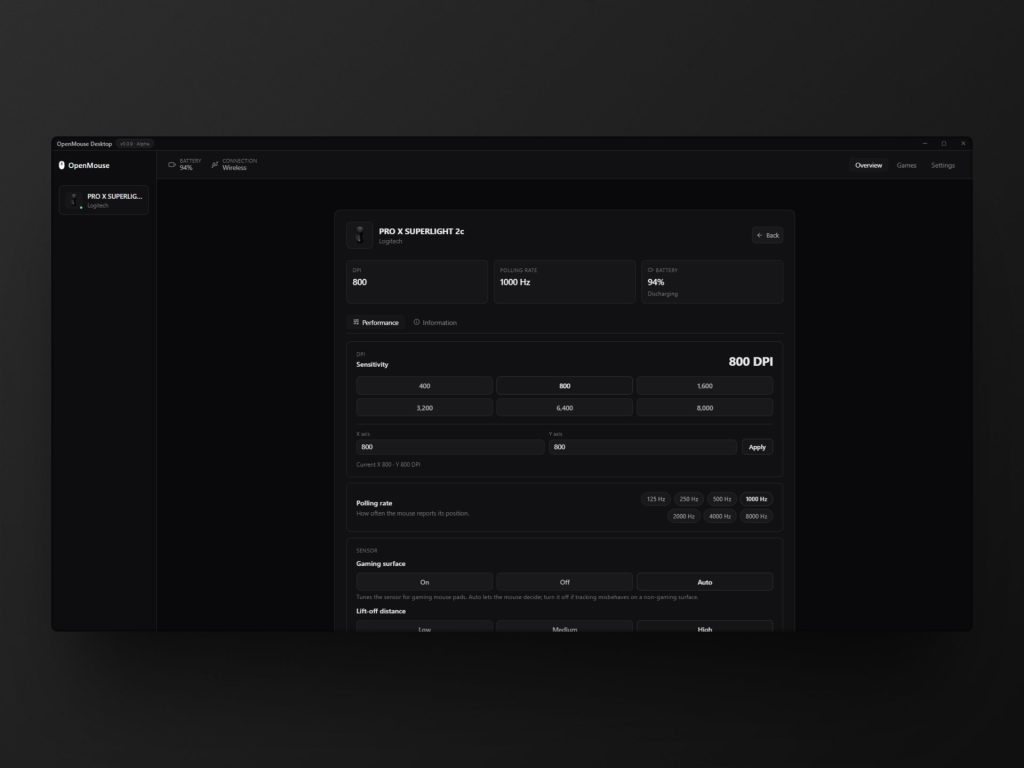This screenshot has height=768, width=1024.
Task: Select the 400 DPI preset
Action: click(424, 386)
